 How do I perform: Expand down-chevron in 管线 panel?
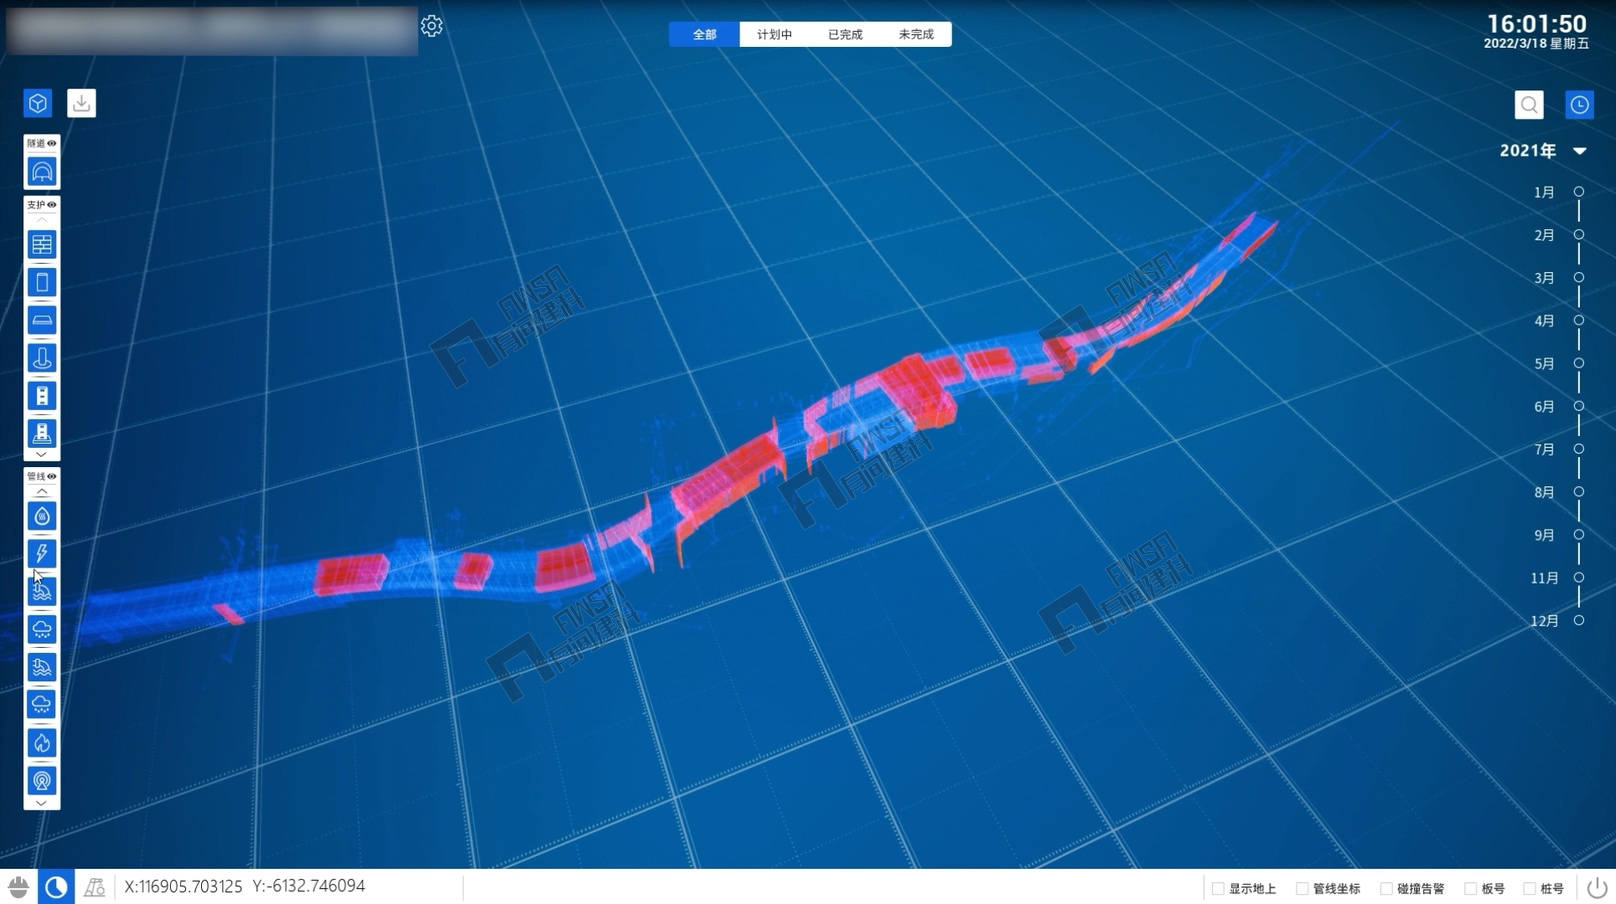42,803
